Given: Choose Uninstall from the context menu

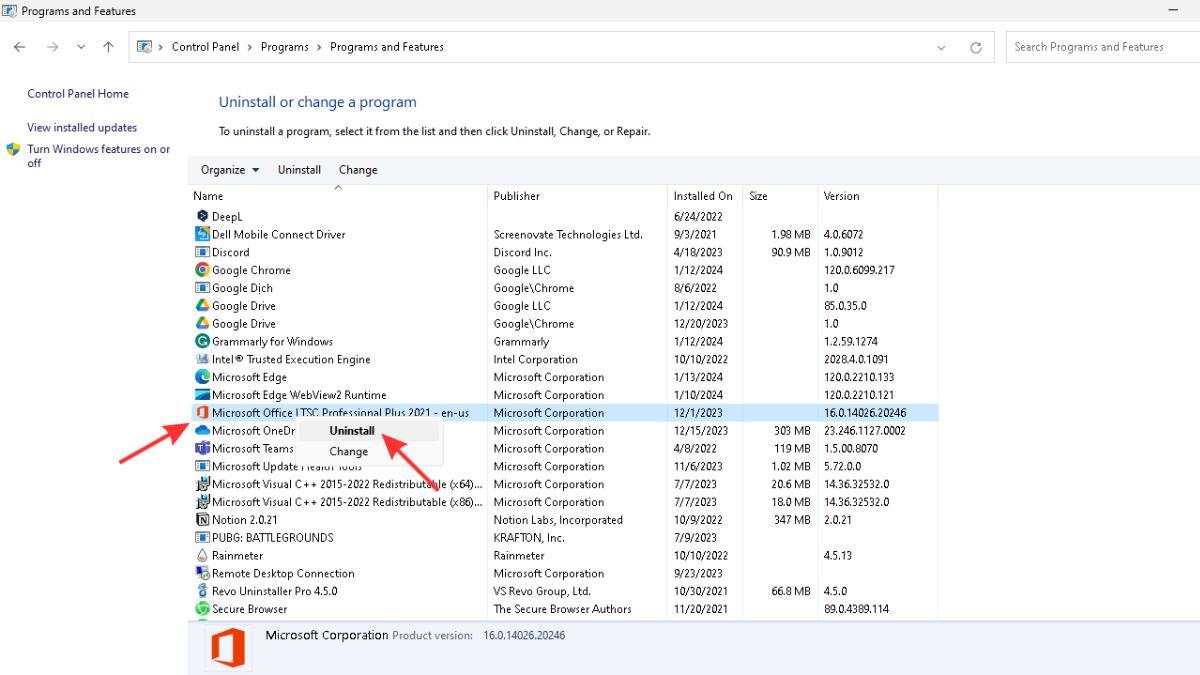Looking at the screenshot, I should (368, 431).
